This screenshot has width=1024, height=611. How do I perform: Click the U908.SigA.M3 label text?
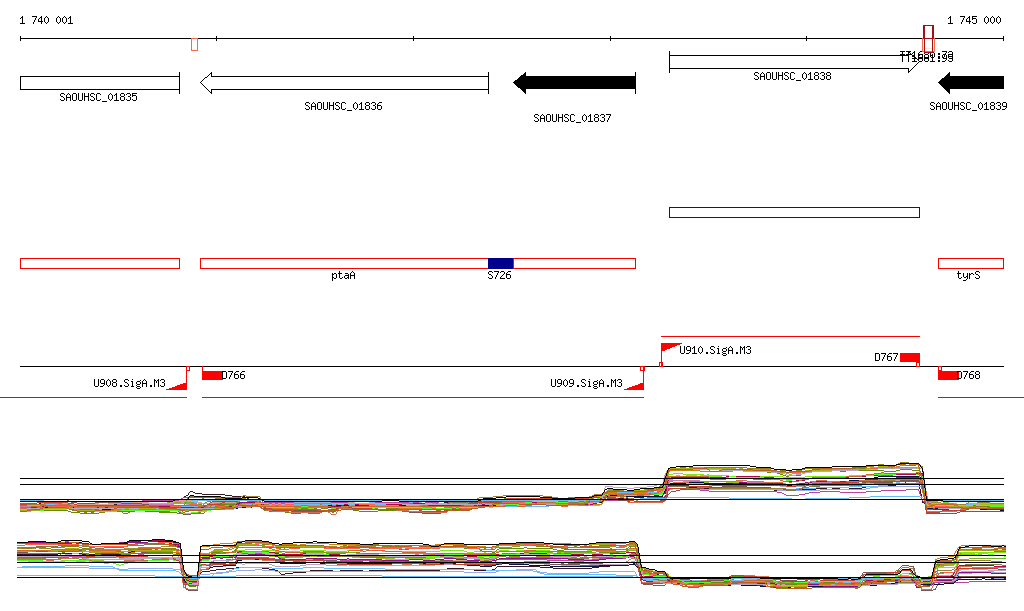click(x=129, y=383)
